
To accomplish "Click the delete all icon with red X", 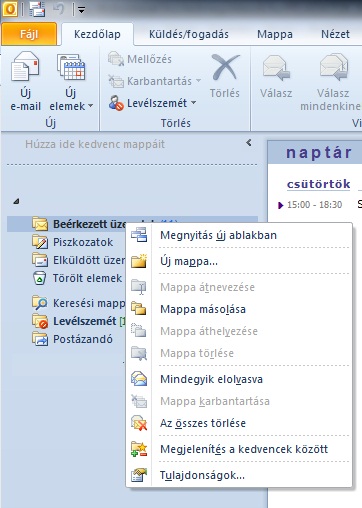I will click(x=139, y=423).
